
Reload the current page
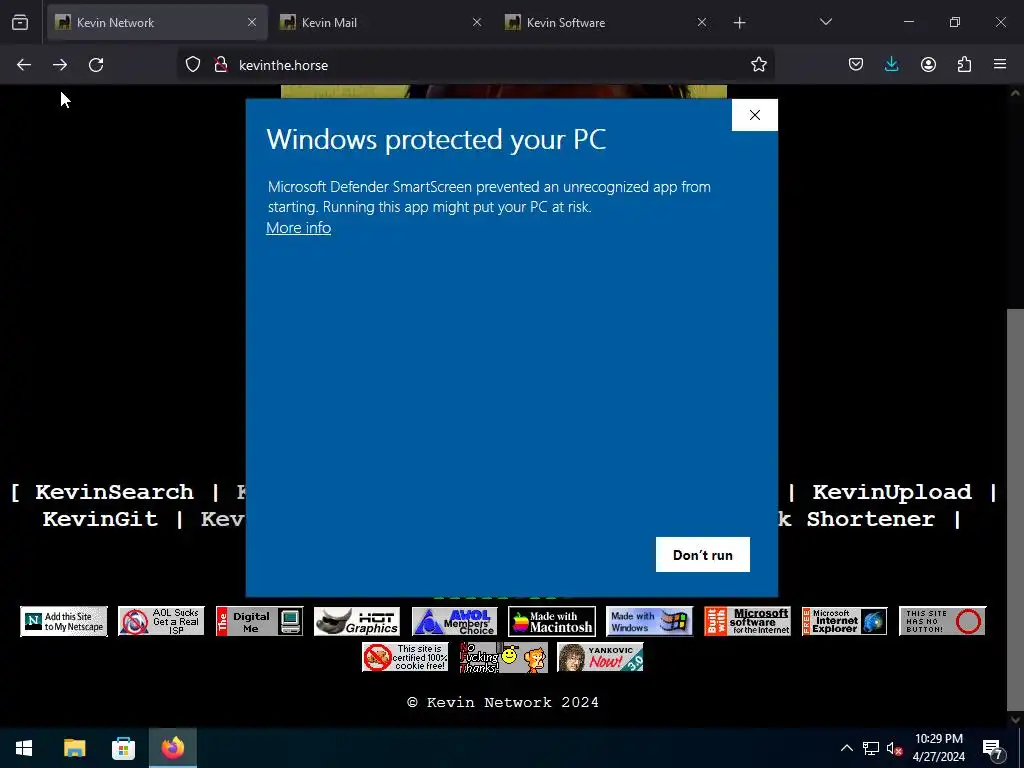click(96, 65)
